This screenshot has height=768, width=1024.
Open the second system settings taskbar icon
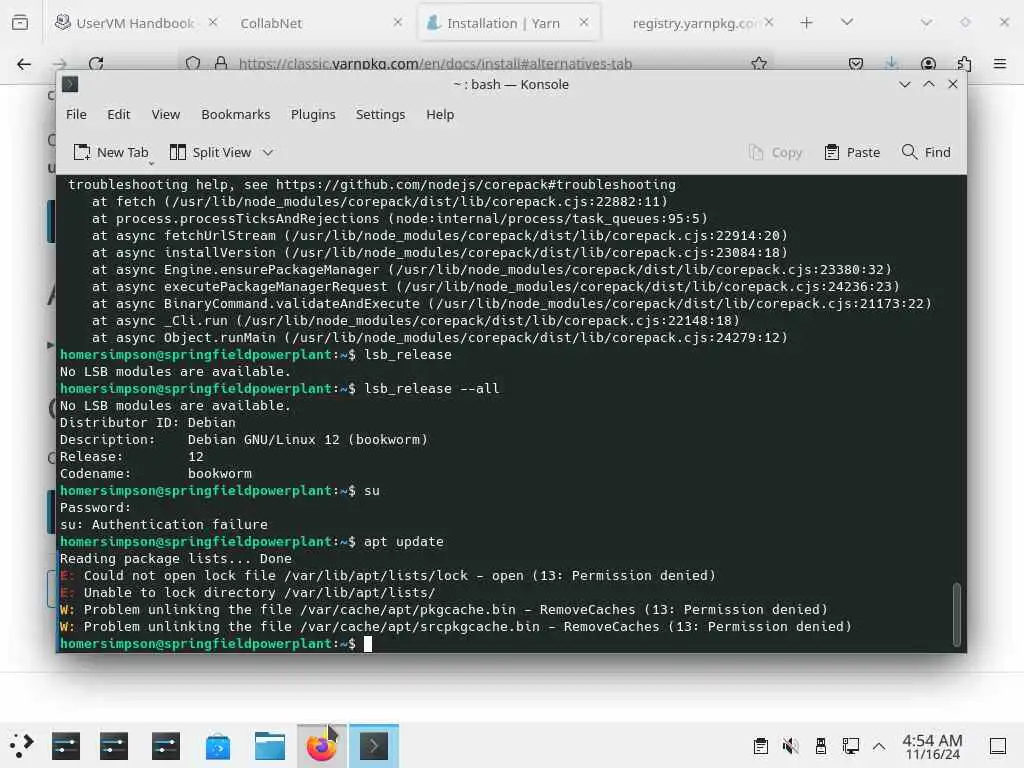click(114, 746)
